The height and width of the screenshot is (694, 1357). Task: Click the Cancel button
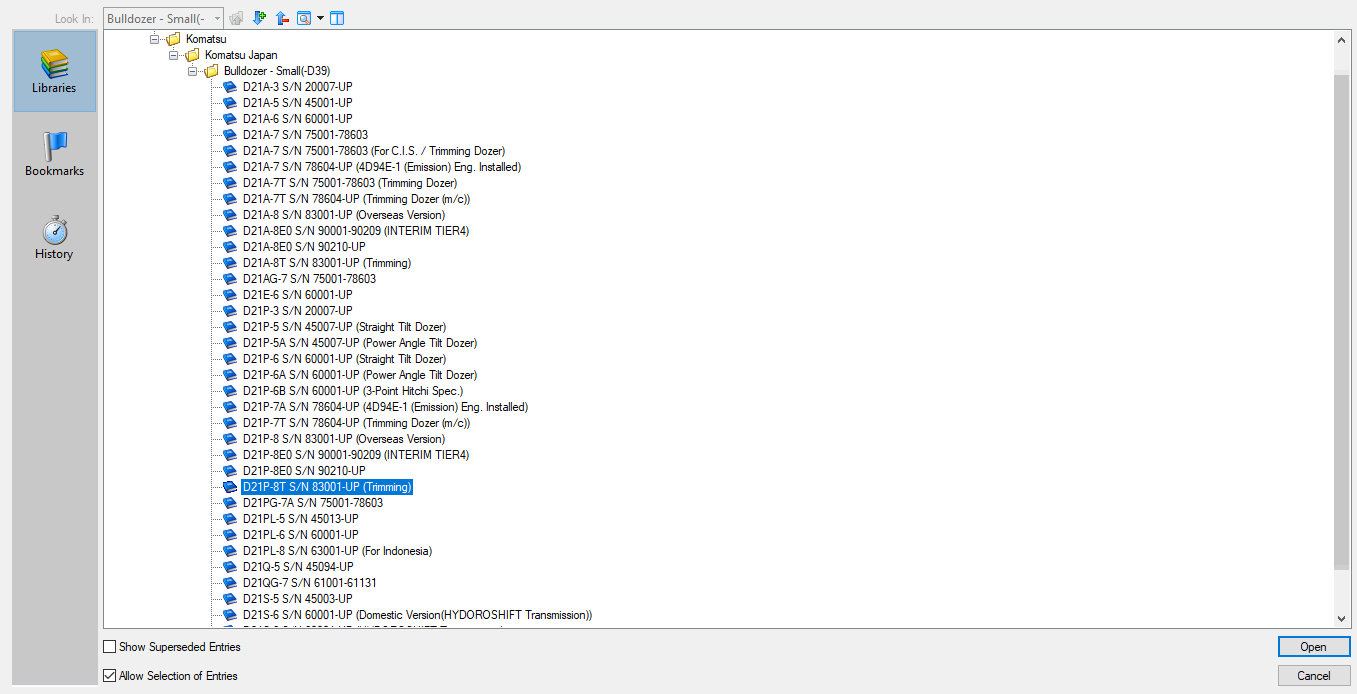click(x=1314, y=676)
